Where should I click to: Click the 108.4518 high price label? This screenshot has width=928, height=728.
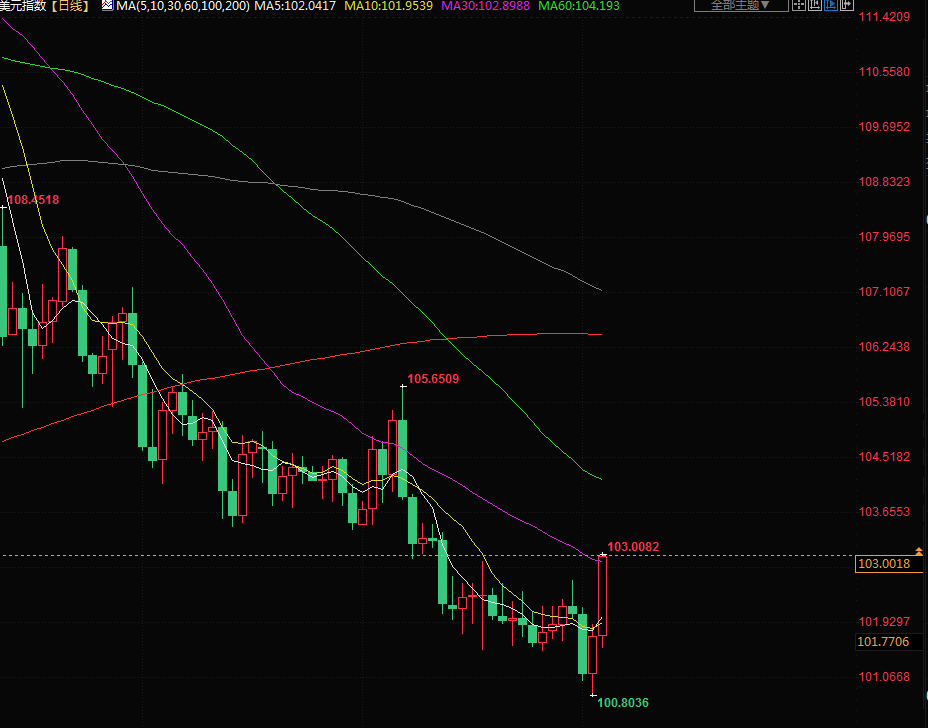33,200
